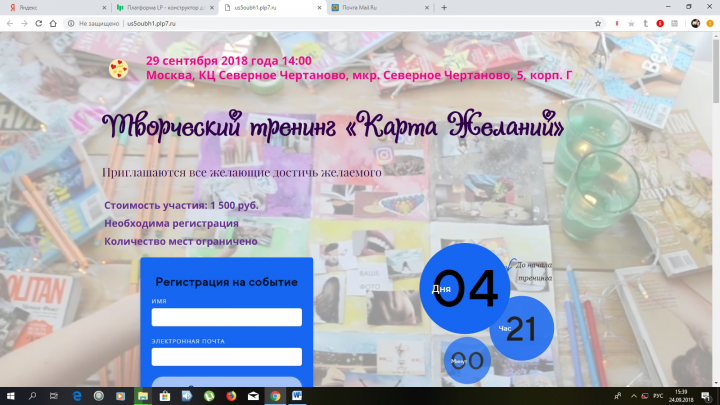Open the orange Chrome menu button
The height and width of the screenshot is (405, 720).
710,23
